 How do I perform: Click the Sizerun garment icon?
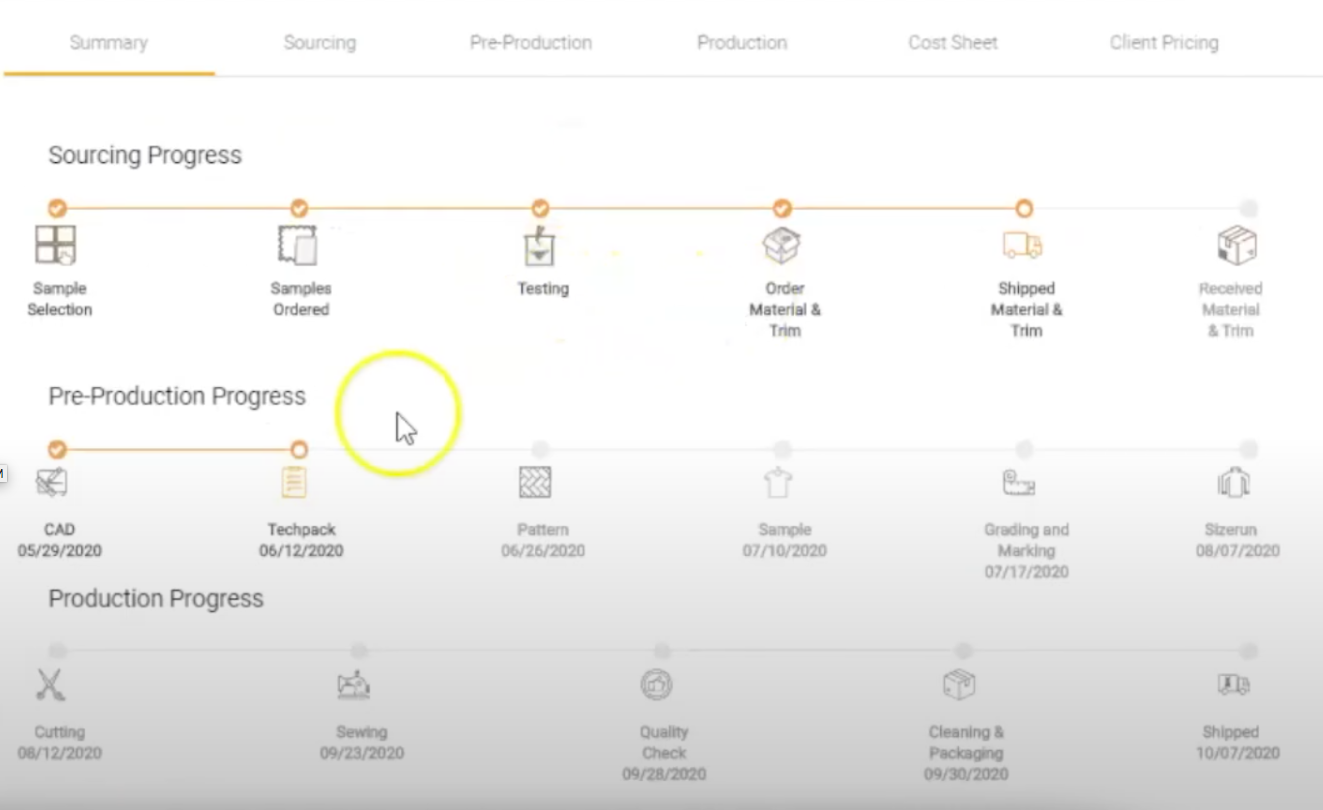tap(1234, 483)
